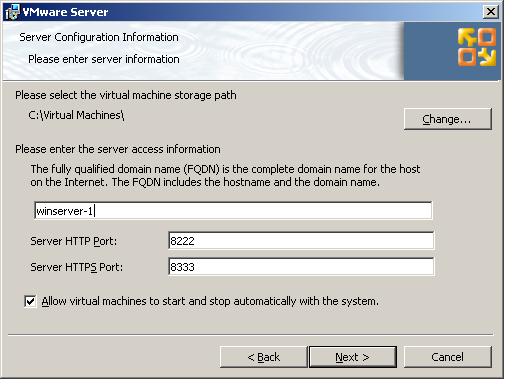Click the VMware Server title bar text

tap(65, 12)
